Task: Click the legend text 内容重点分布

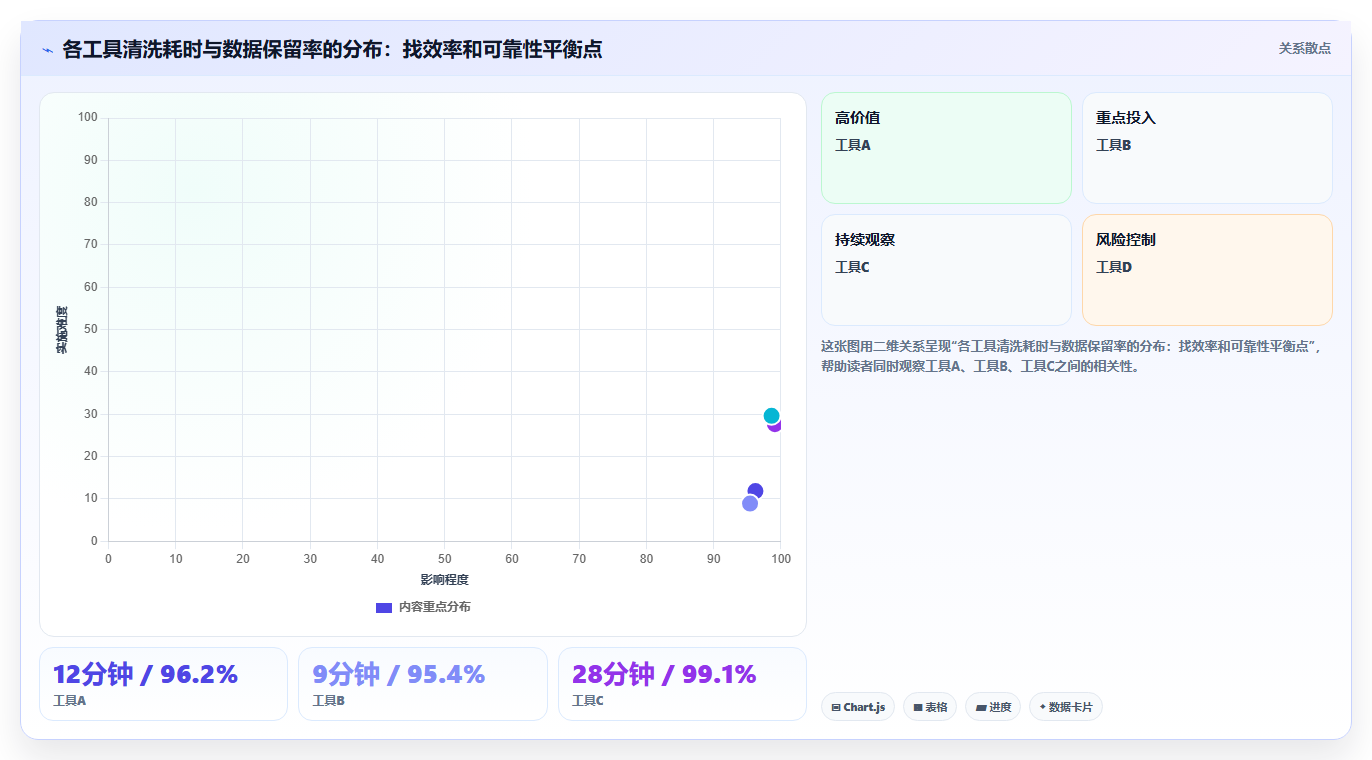Action: click(x=434, y=607)
